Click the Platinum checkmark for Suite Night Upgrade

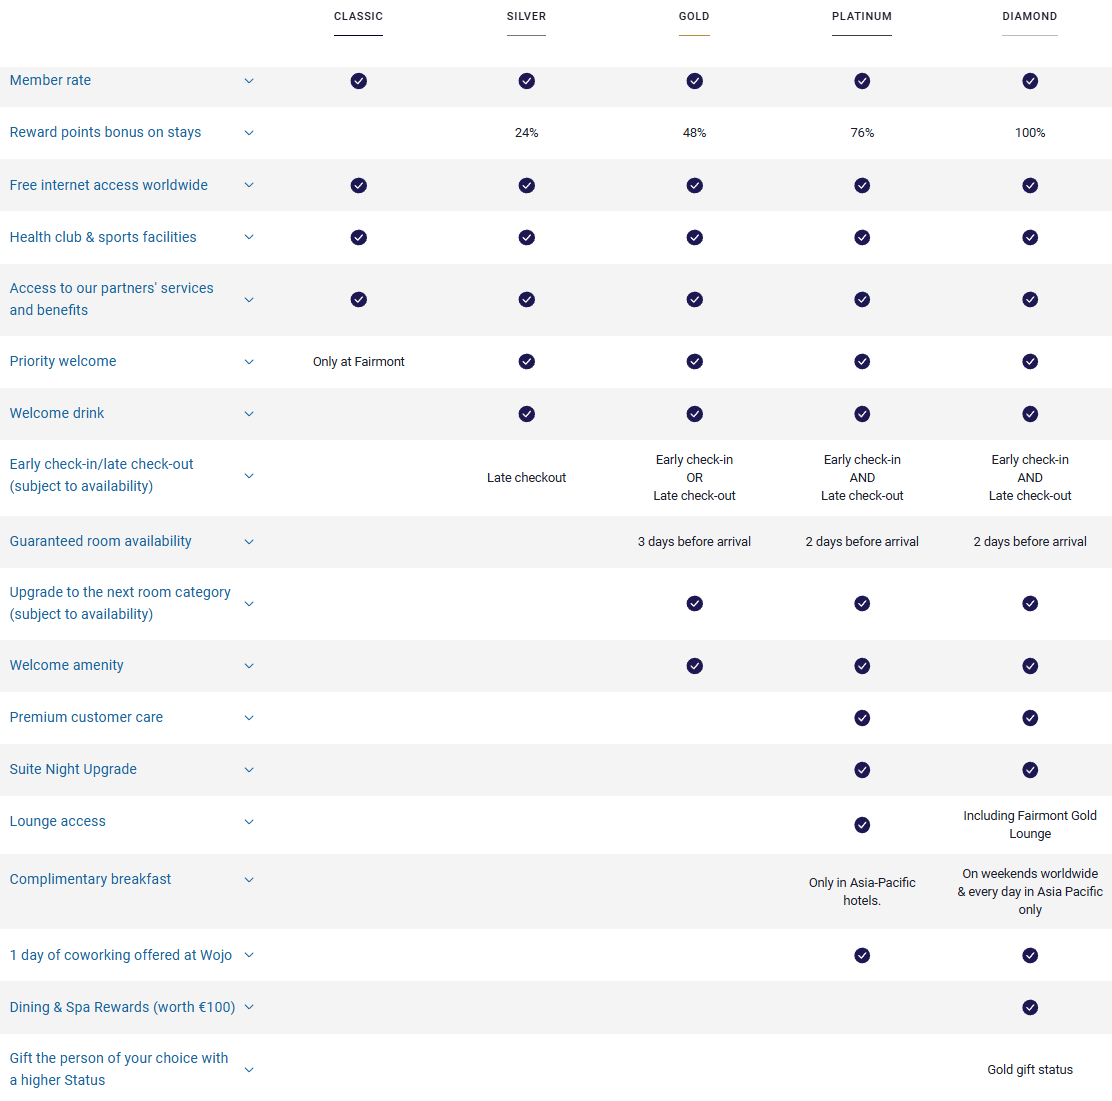pyautogui.click(x=862, y=770)
